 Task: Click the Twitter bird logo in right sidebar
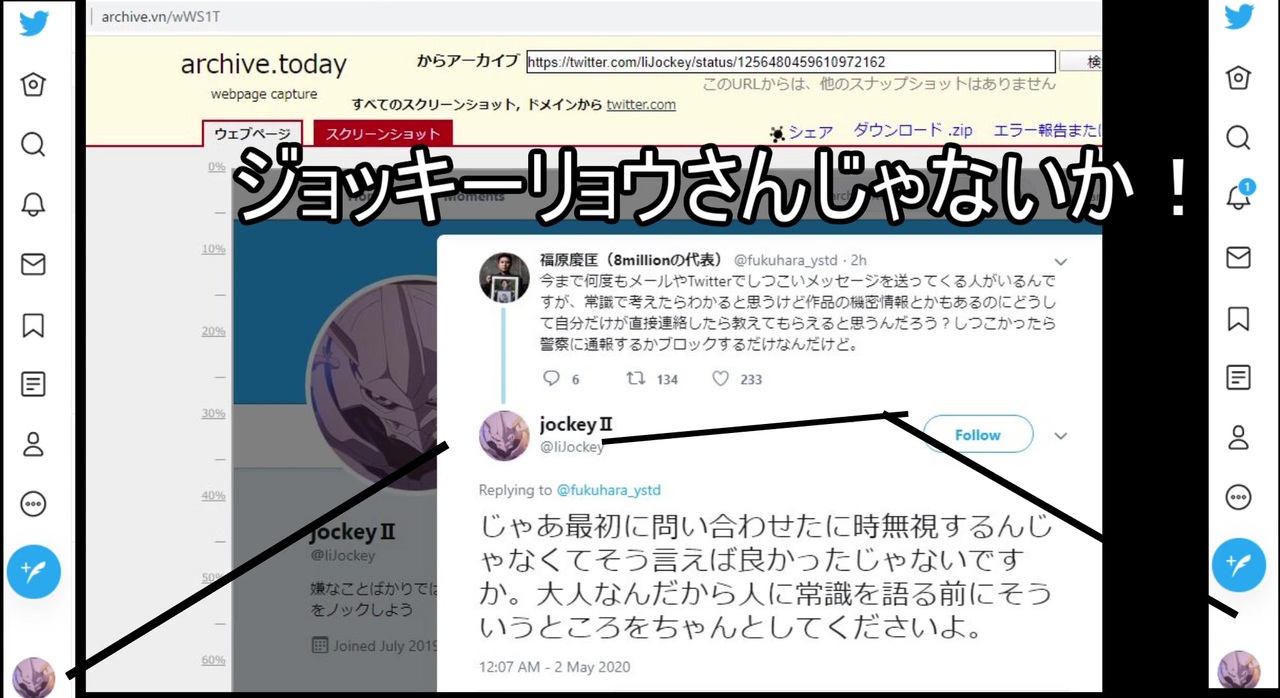pyautogui.click(x=1239, y=17)
